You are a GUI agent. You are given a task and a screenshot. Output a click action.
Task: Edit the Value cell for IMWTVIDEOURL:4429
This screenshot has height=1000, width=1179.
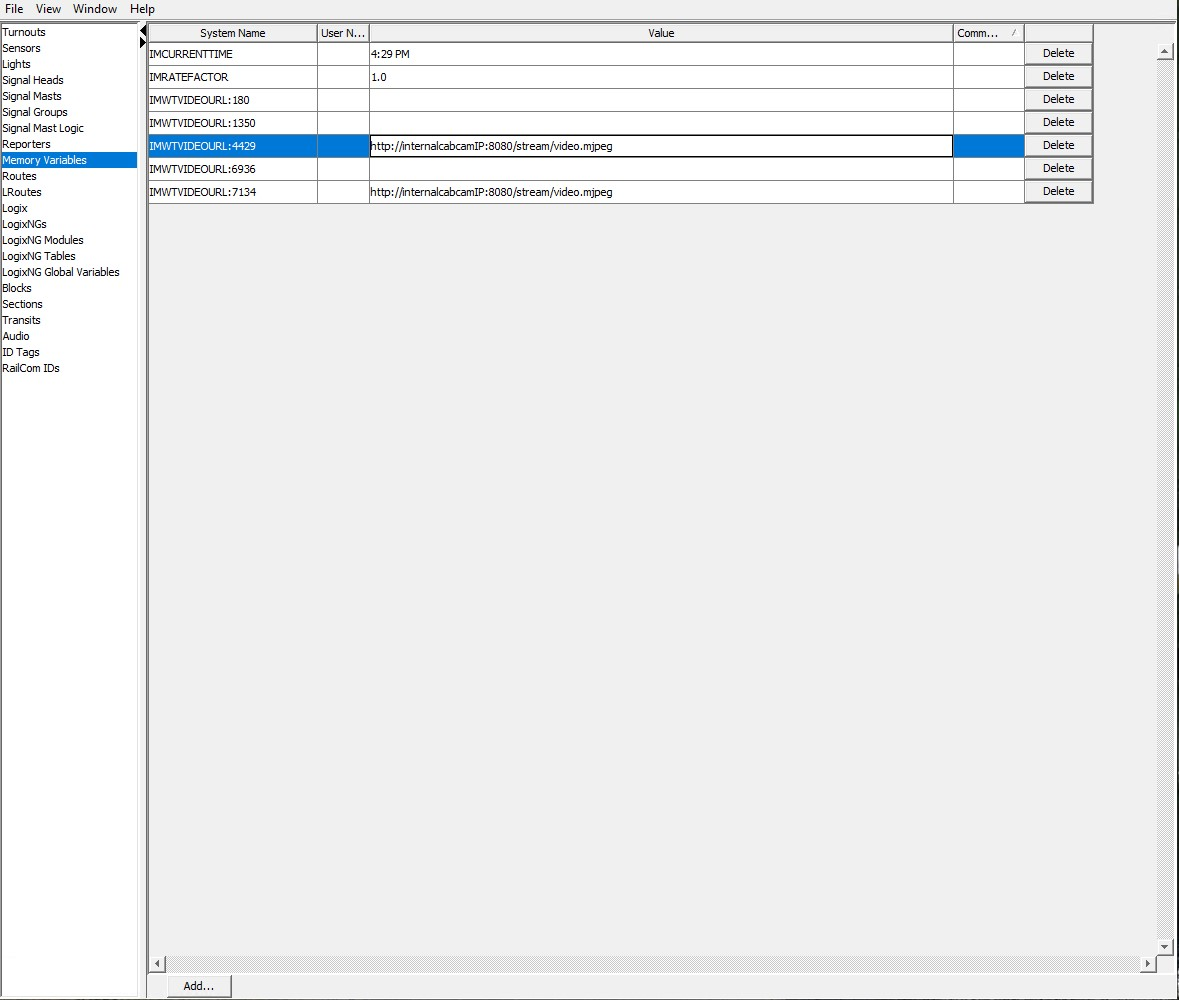660,145
